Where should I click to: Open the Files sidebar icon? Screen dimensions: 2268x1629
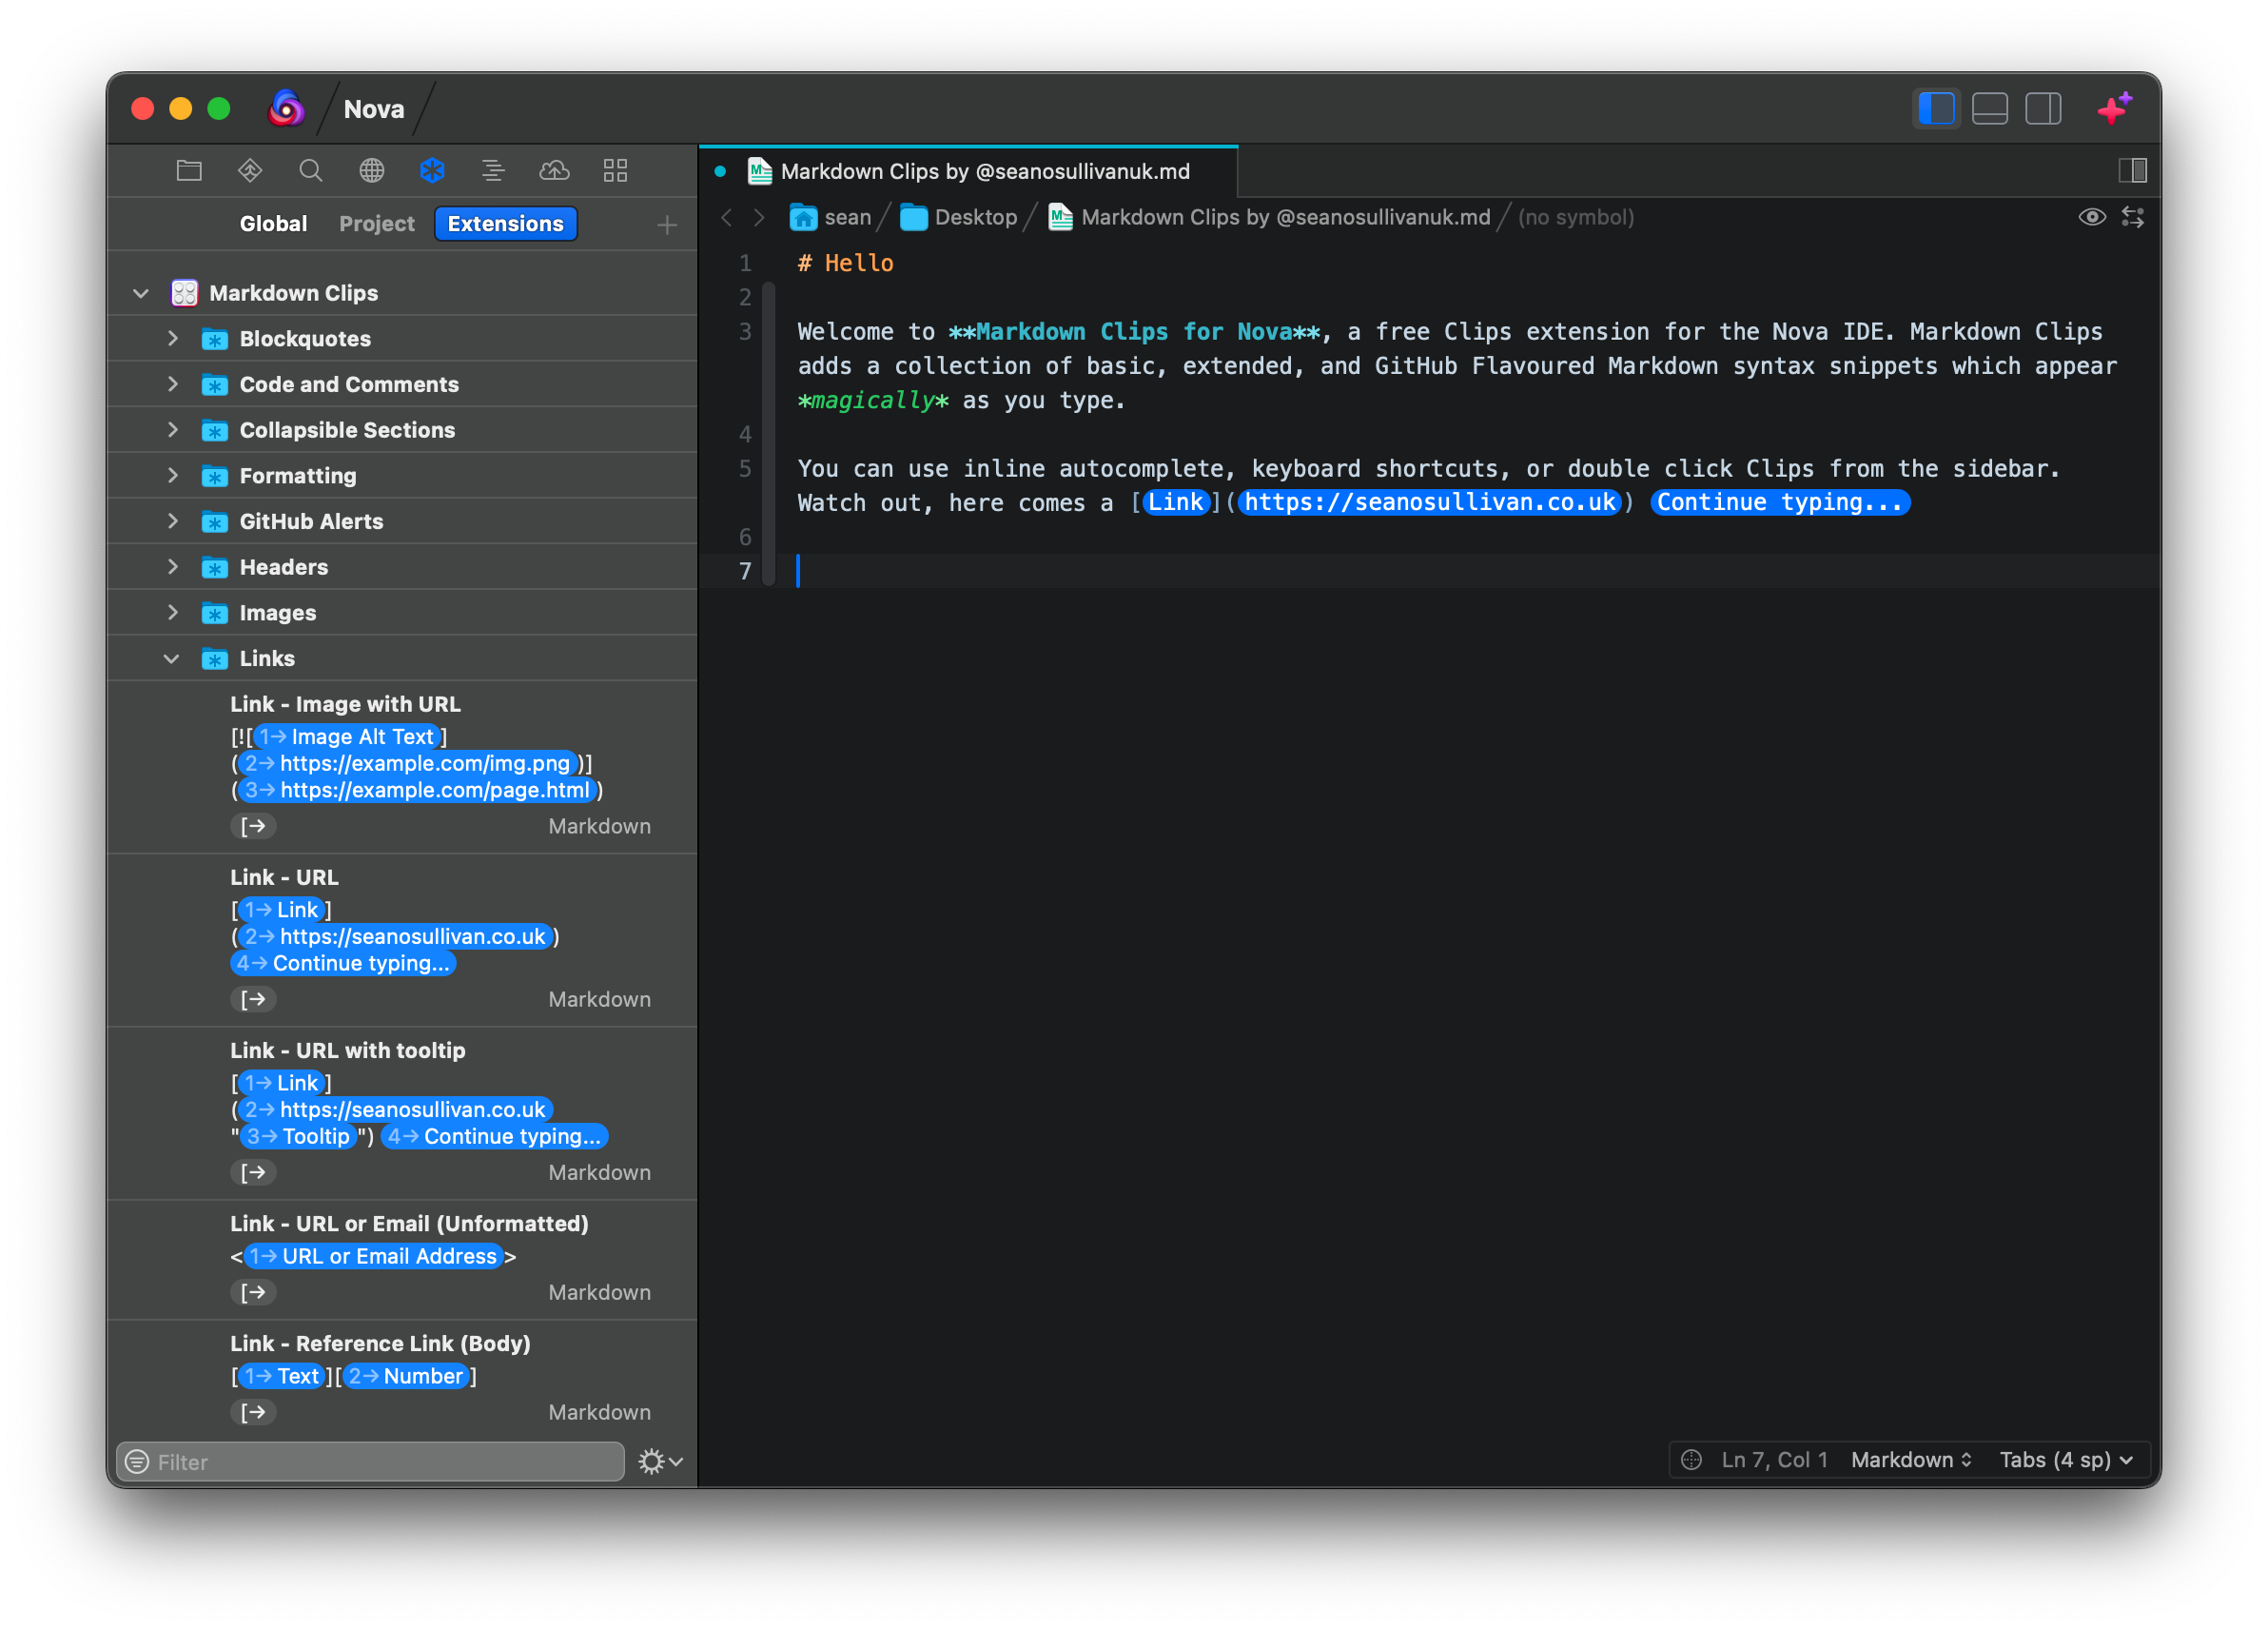tap(189, 171)
